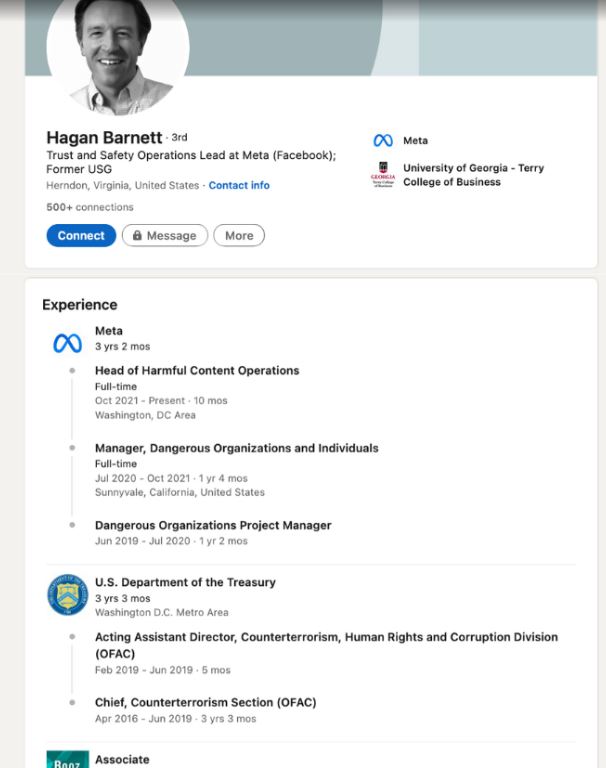Click the lock icon on Message button
The height and width of the screenshot is (768, 606).
click(137, 236)
